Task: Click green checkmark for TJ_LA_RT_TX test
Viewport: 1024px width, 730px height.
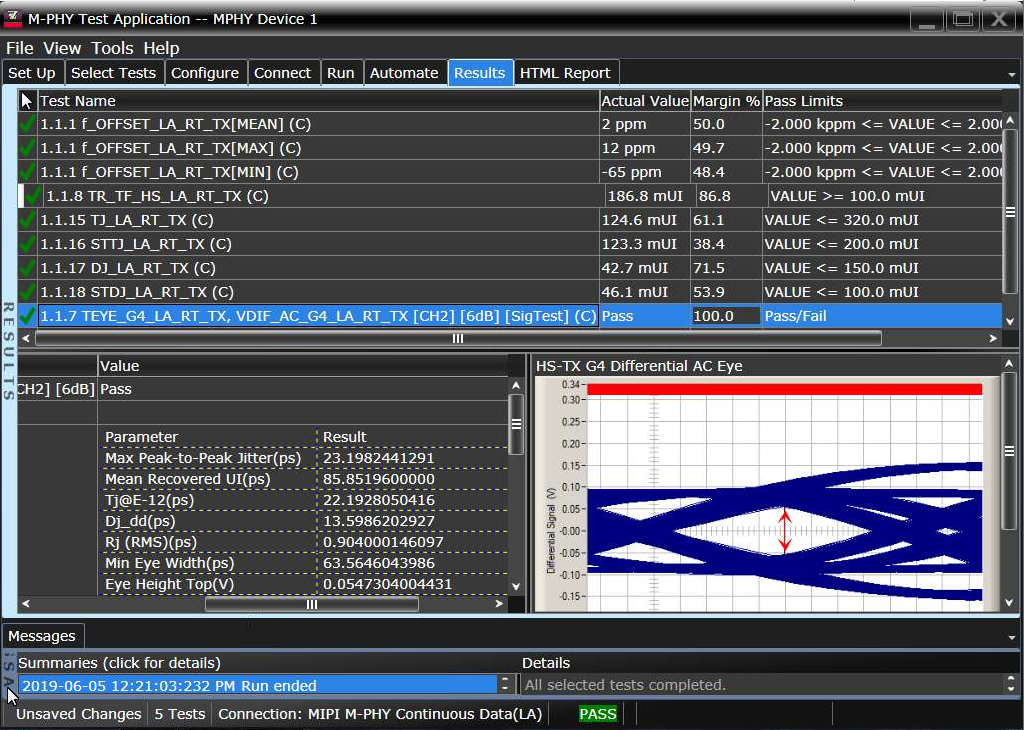Action: click(28, 220)
